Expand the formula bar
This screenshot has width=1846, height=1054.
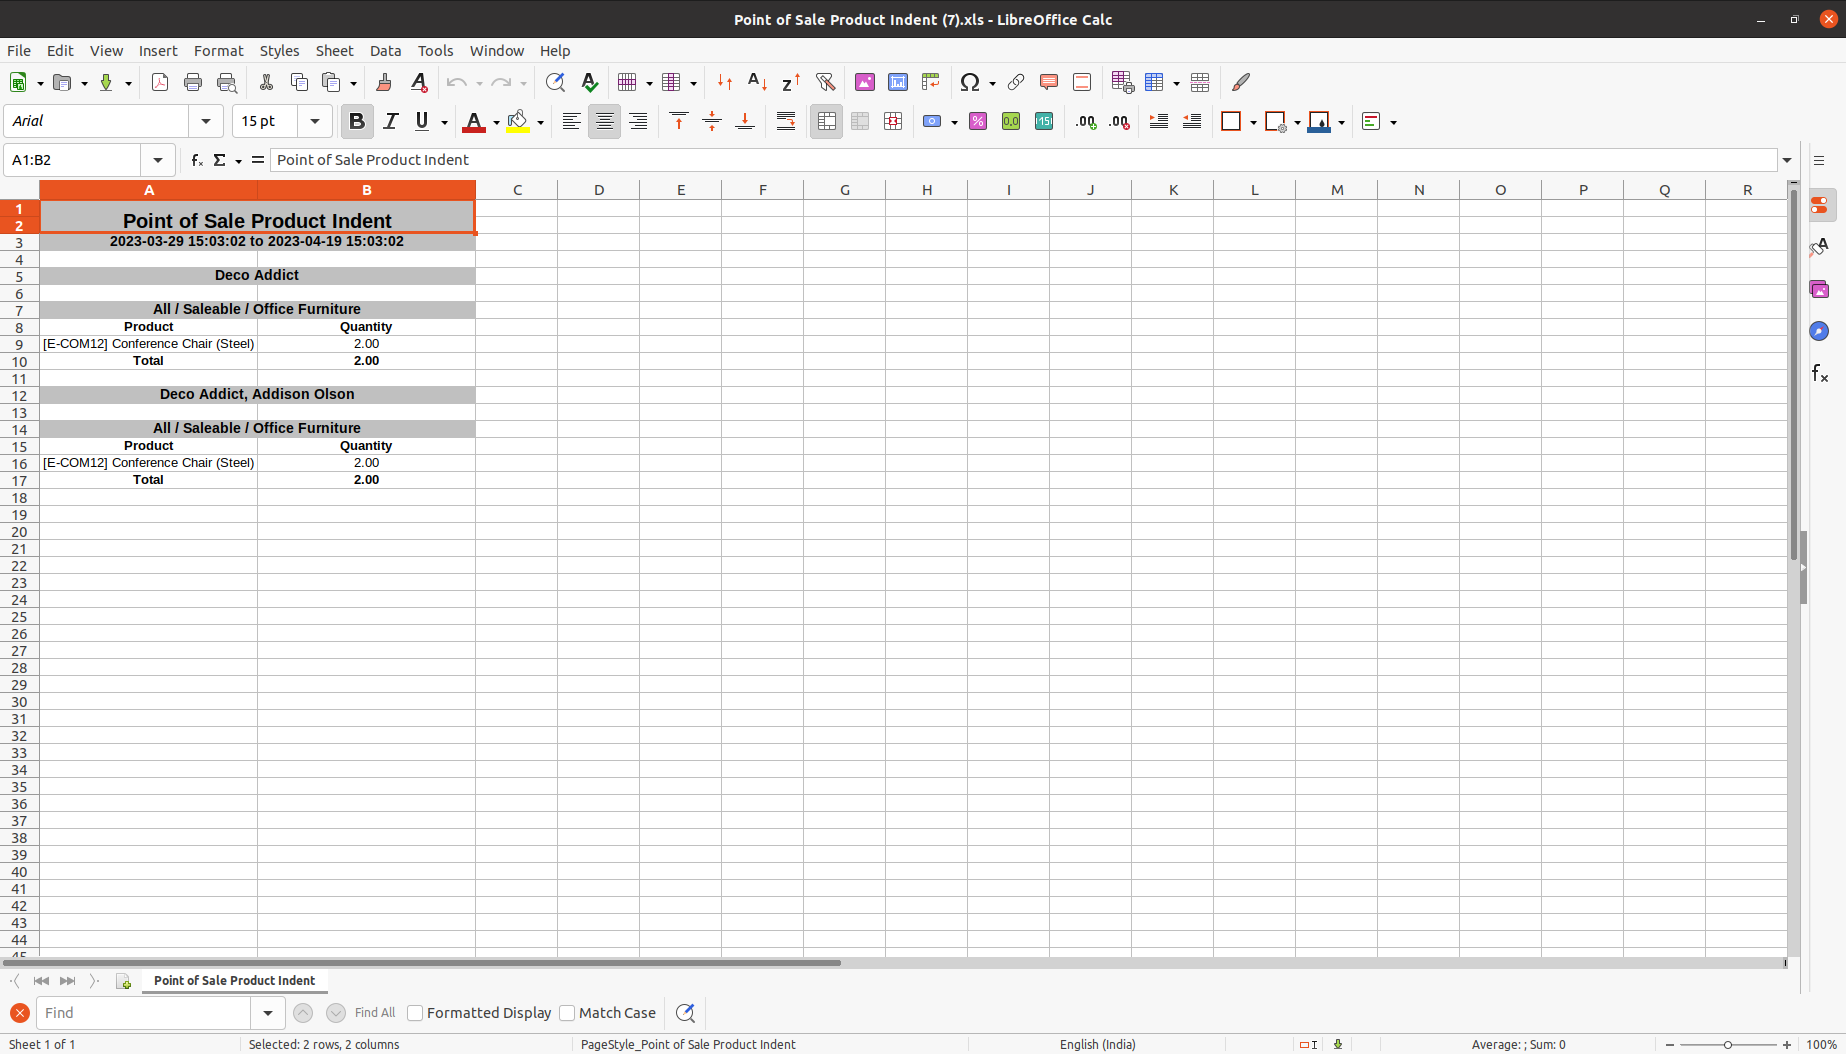1787,160
